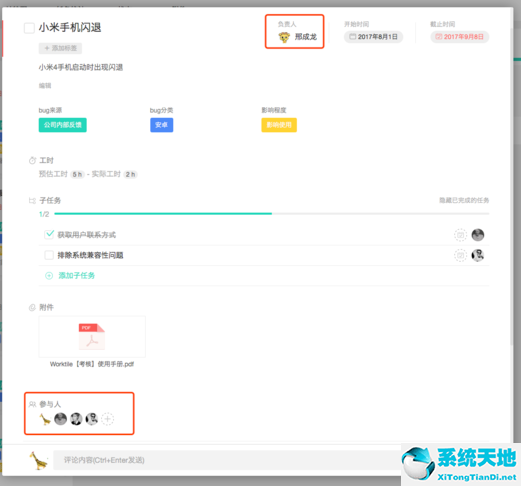Screen dimensions: 521x486
Task: Check subtask 排除系统兼容性问题
Action: pyautogui.click(x=49, y=255)
